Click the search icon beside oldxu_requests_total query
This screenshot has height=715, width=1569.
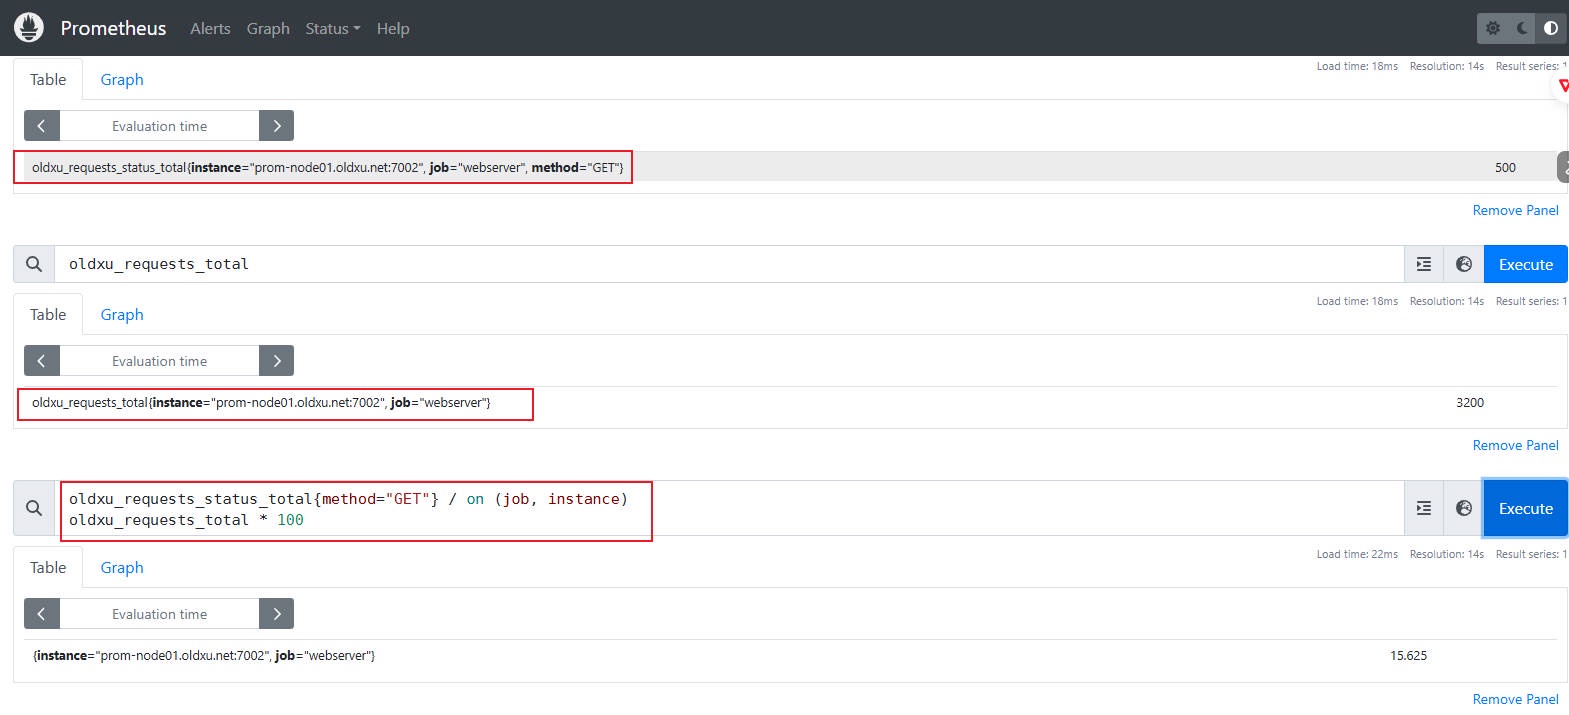(34, 264)
